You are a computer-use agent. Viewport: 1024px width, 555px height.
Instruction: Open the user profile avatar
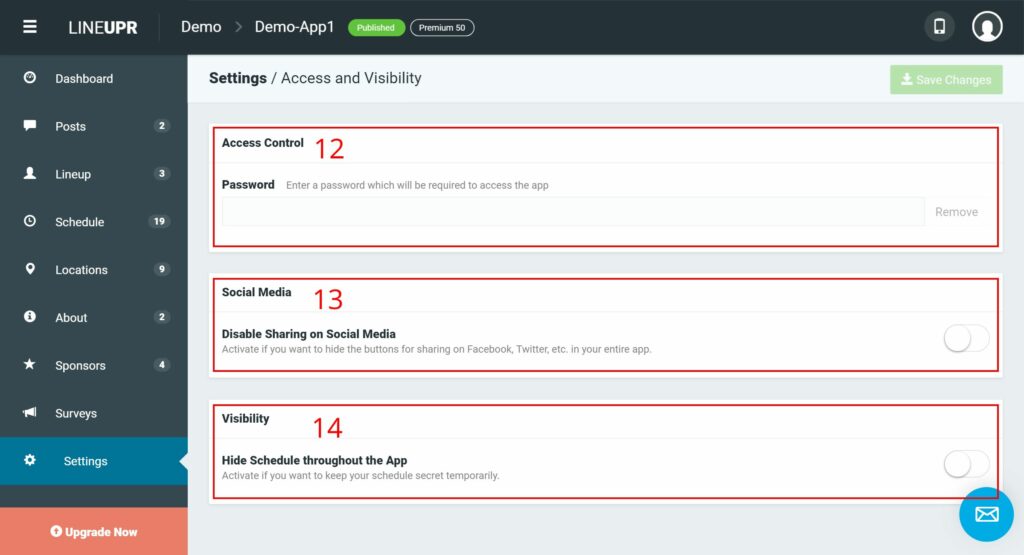click(x=987, y=27)
